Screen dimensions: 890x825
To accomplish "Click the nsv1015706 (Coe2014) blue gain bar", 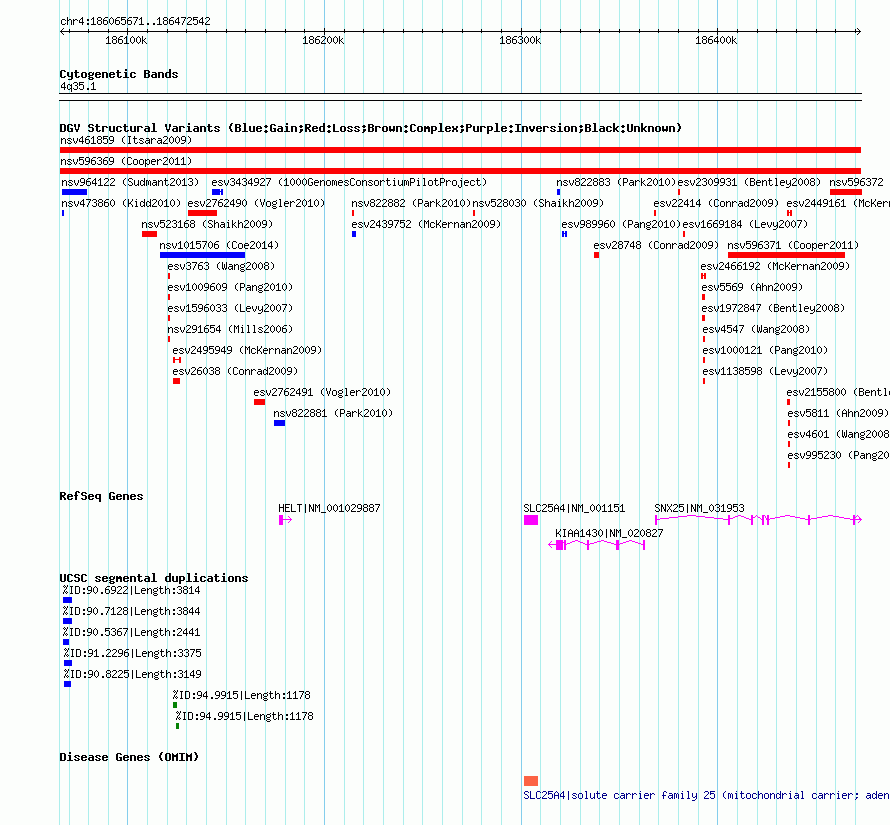I will pyautogui.click(x=203, y=255).
